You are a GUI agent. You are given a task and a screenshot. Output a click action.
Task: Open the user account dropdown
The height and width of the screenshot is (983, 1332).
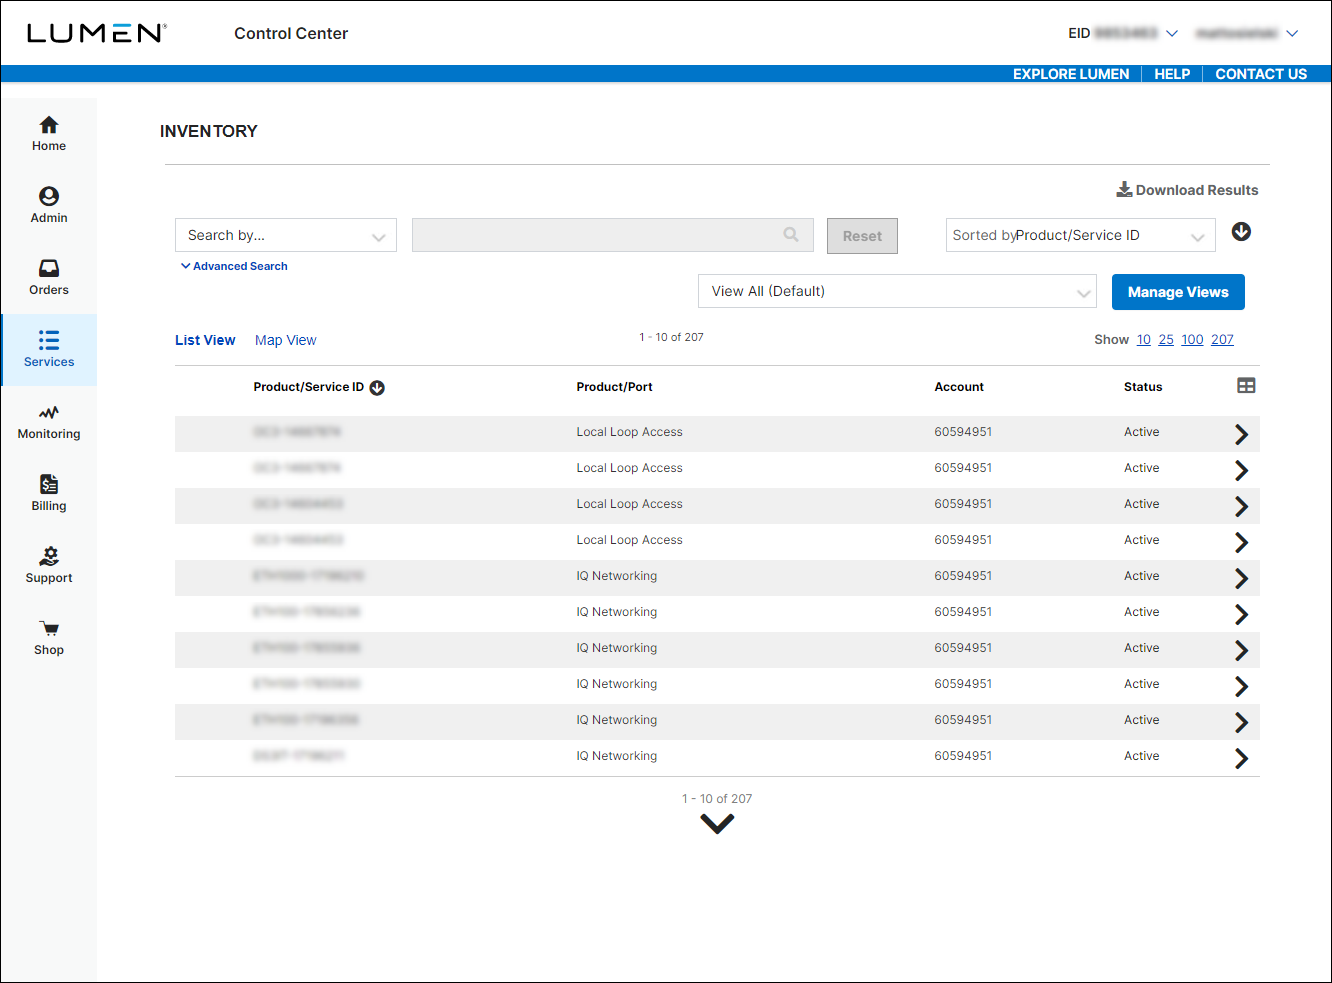(x=1247, y=33)
